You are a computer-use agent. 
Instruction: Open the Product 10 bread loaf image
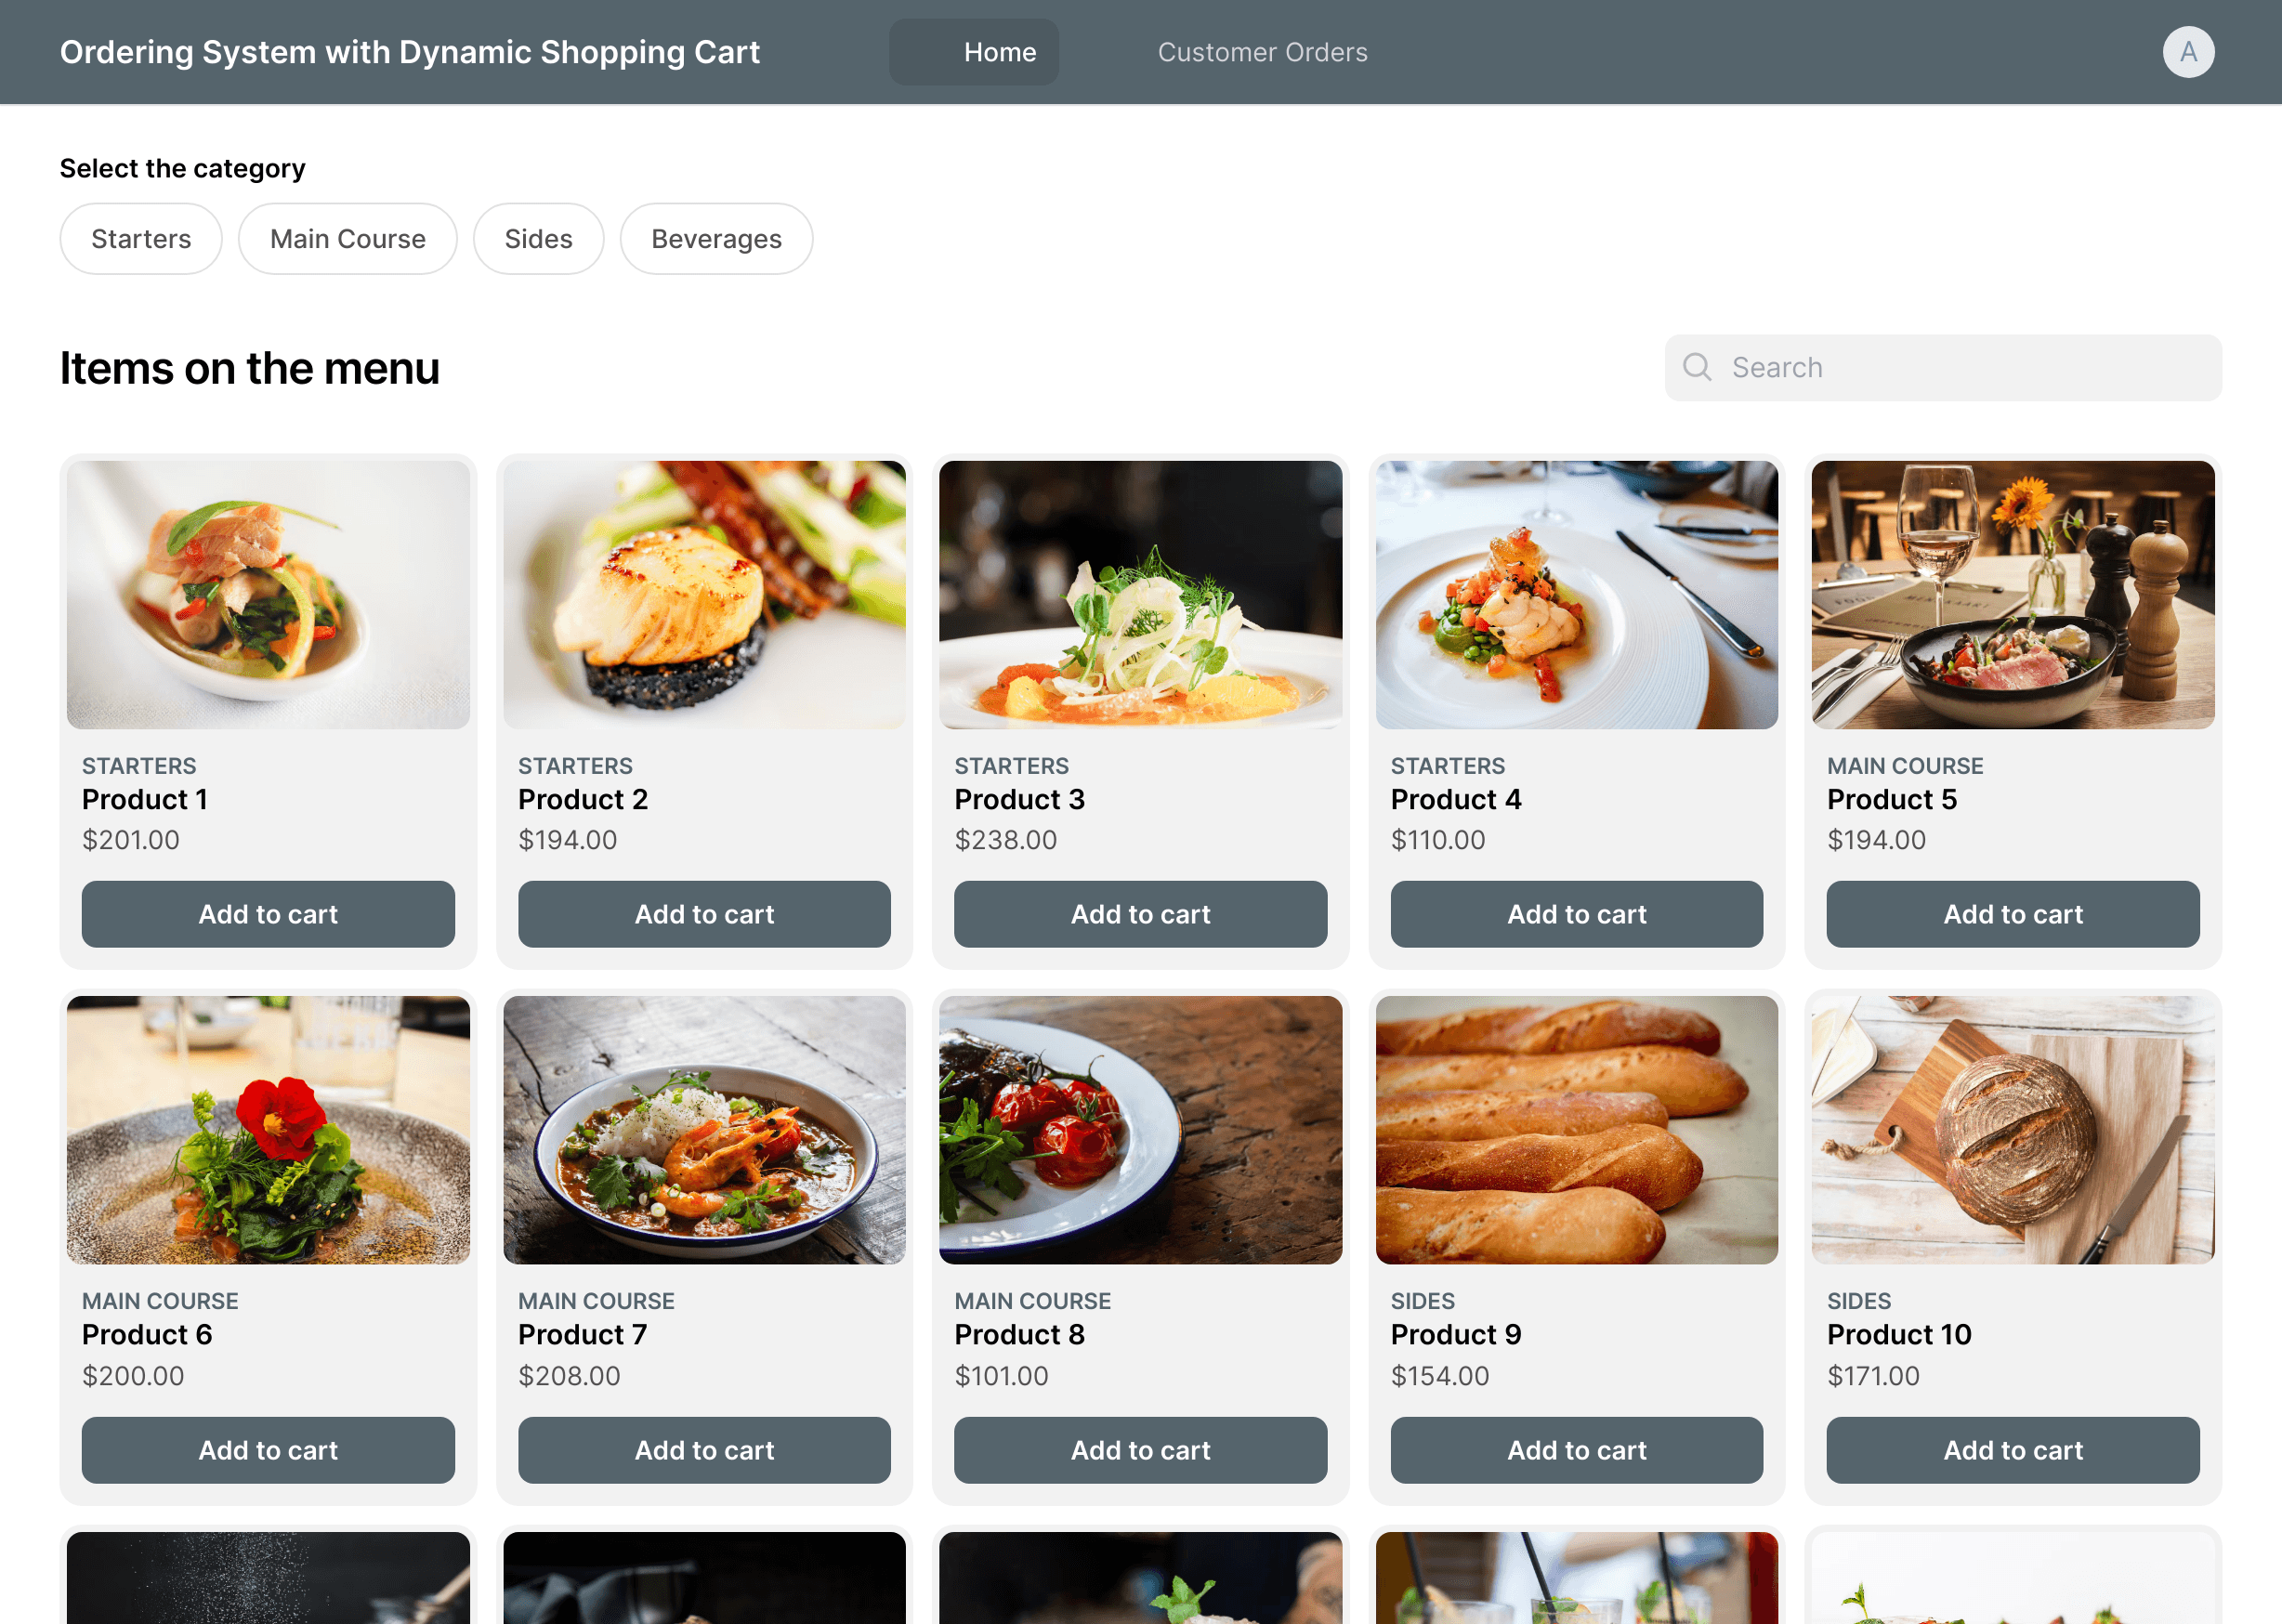tap(2013, 1130)
